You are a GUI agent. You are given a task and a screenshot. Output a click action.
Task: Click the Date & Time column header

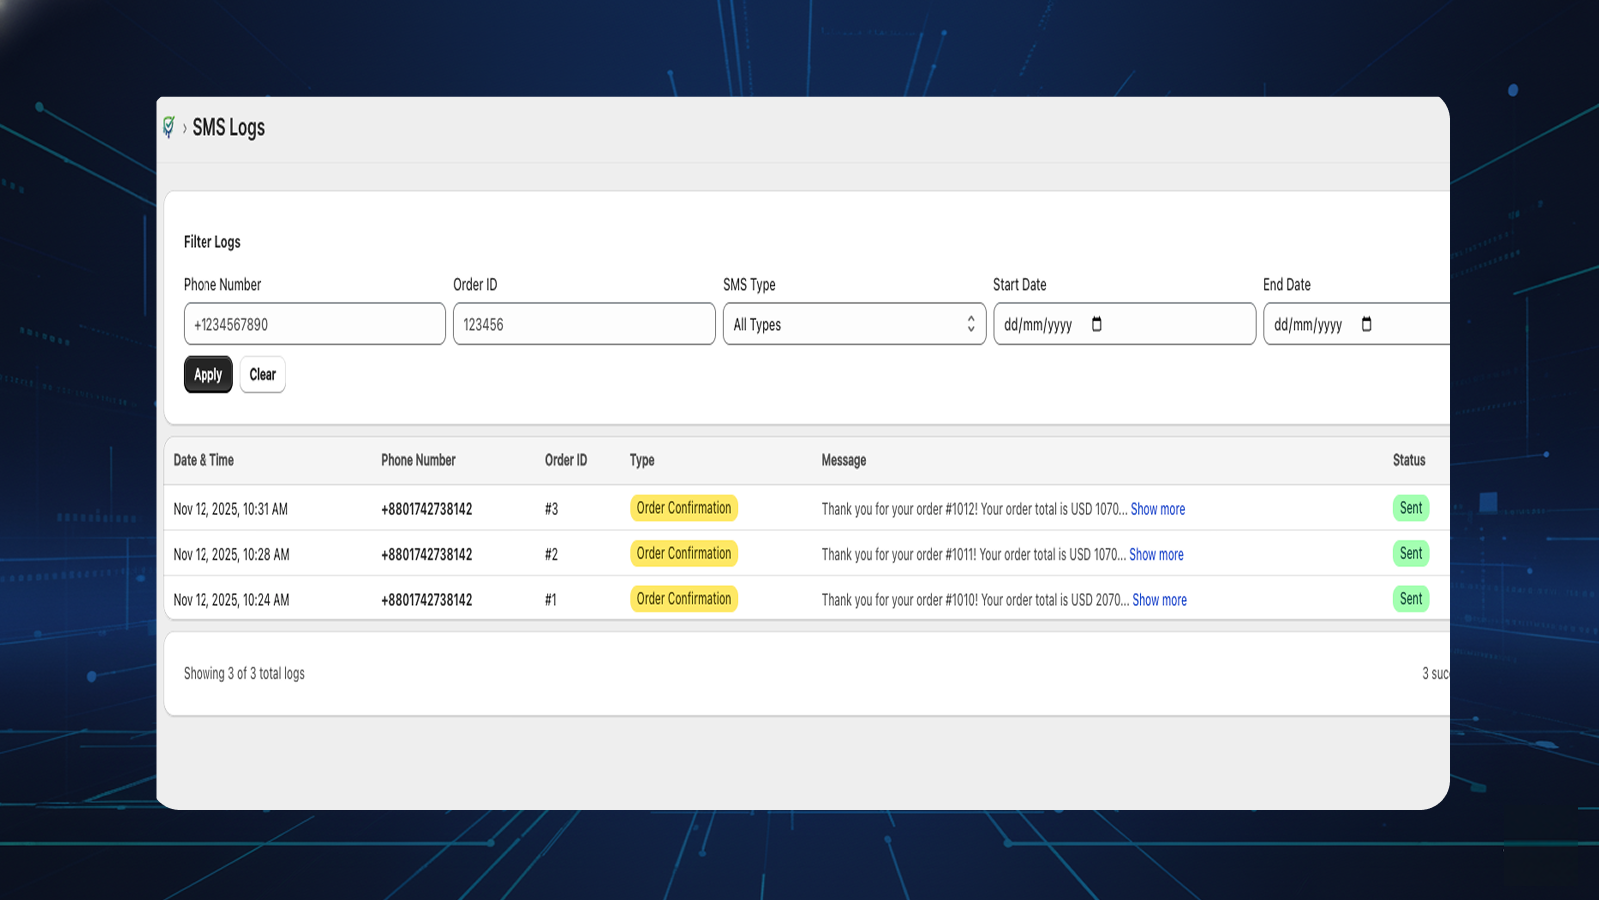point(204,460)
